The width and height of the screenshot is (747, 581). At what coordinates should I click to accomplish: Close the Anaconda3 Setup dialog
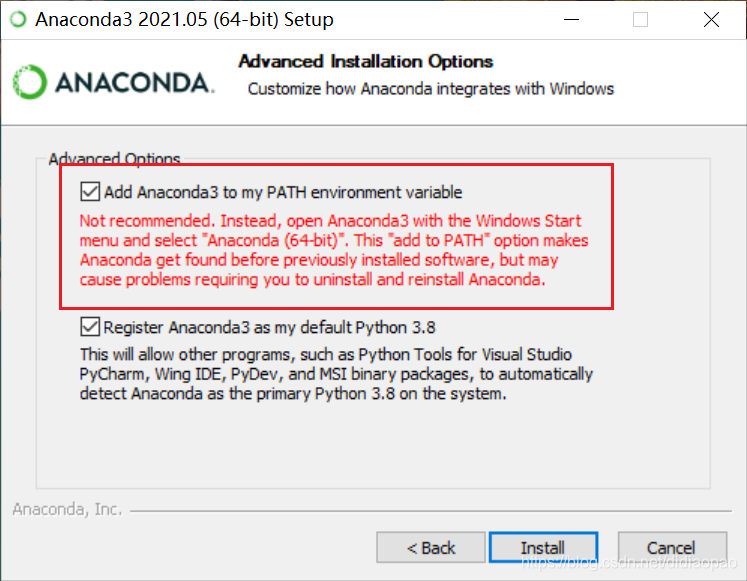click(710, 19)
